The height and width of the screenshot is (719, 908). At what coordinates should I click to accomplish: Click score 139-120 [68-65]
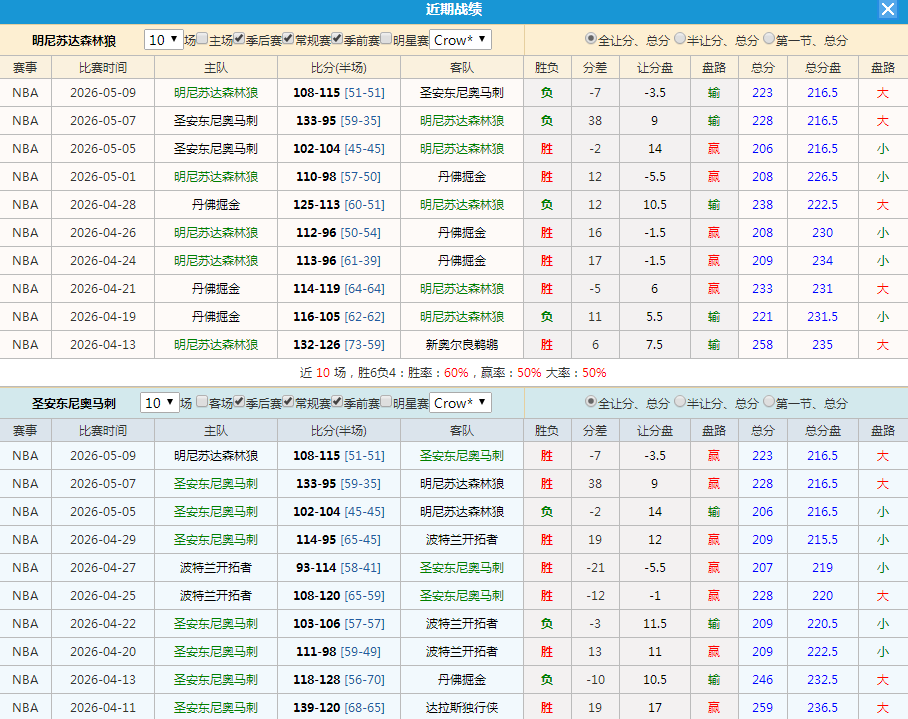339,707
